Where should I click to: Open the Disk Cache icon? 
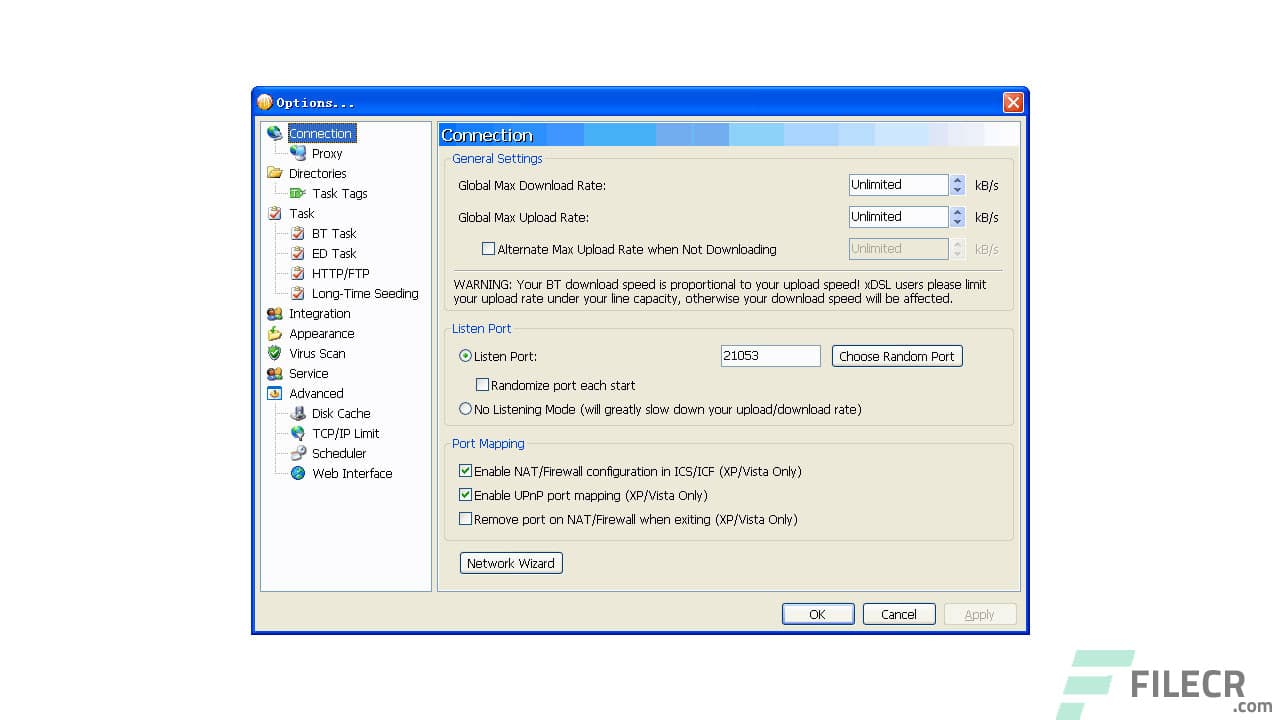click(298, 413)
